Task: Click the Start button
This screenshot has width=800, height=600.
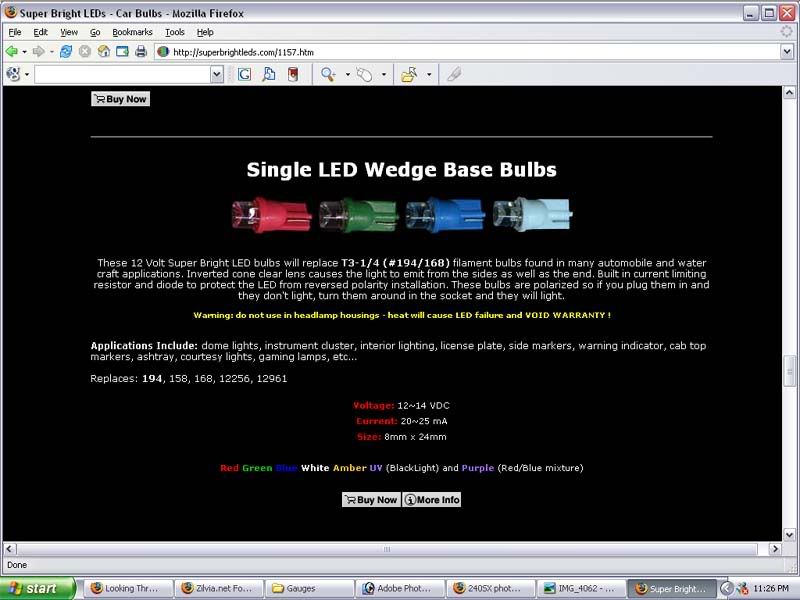Action: tap(37, 588)
